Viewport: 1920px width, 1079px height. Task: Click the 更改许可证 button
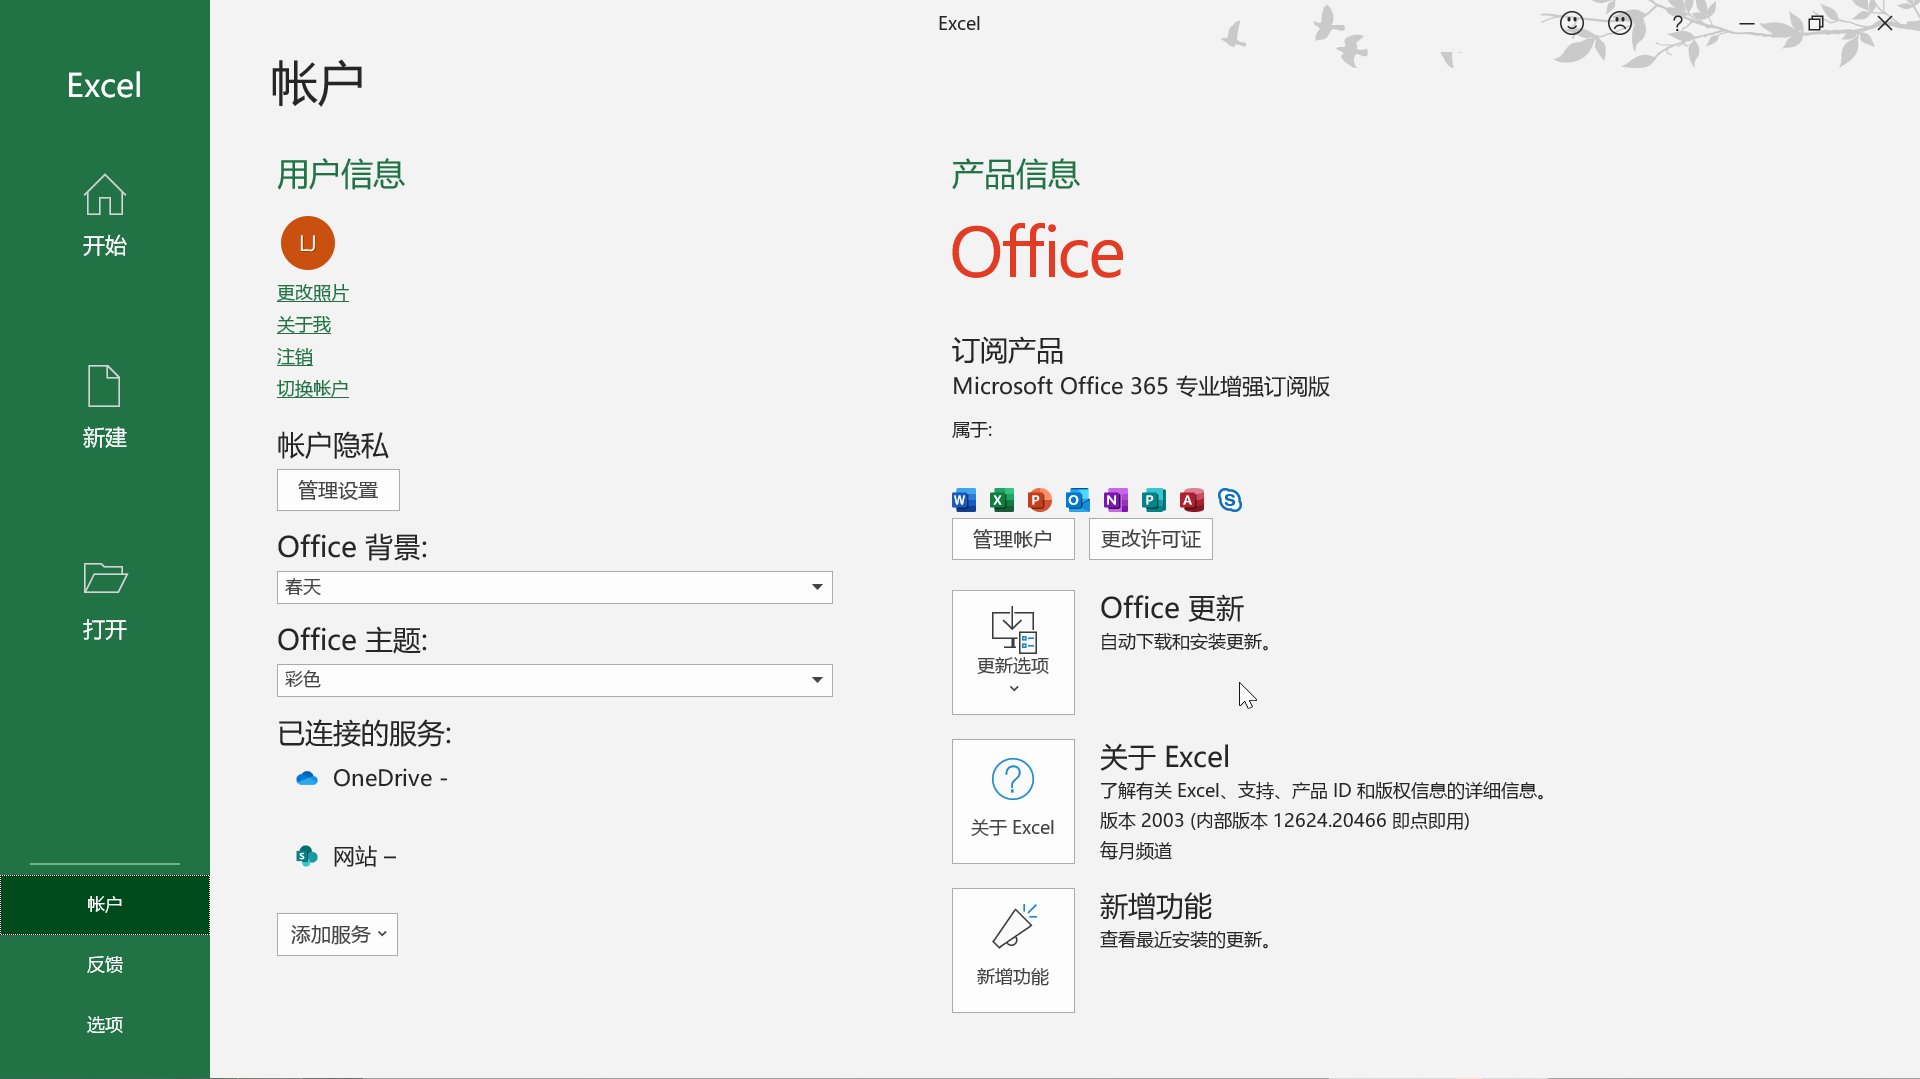point(1151,539)
